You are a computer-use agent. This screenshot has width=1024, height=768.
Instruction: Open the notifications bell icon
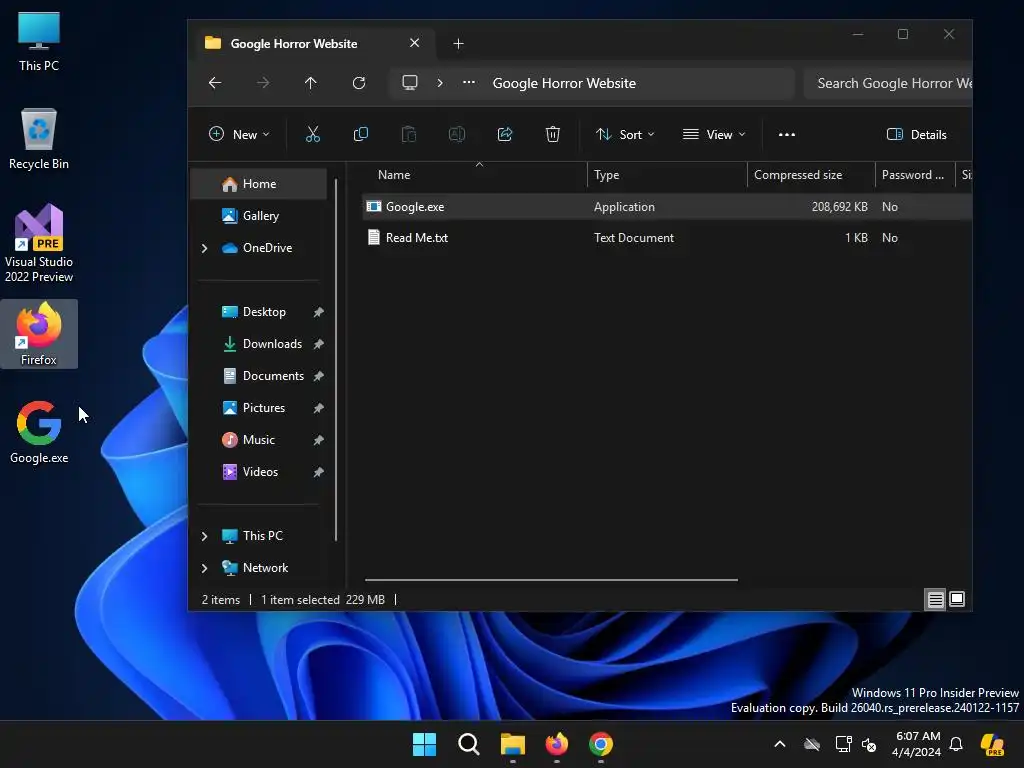point(956,744)
